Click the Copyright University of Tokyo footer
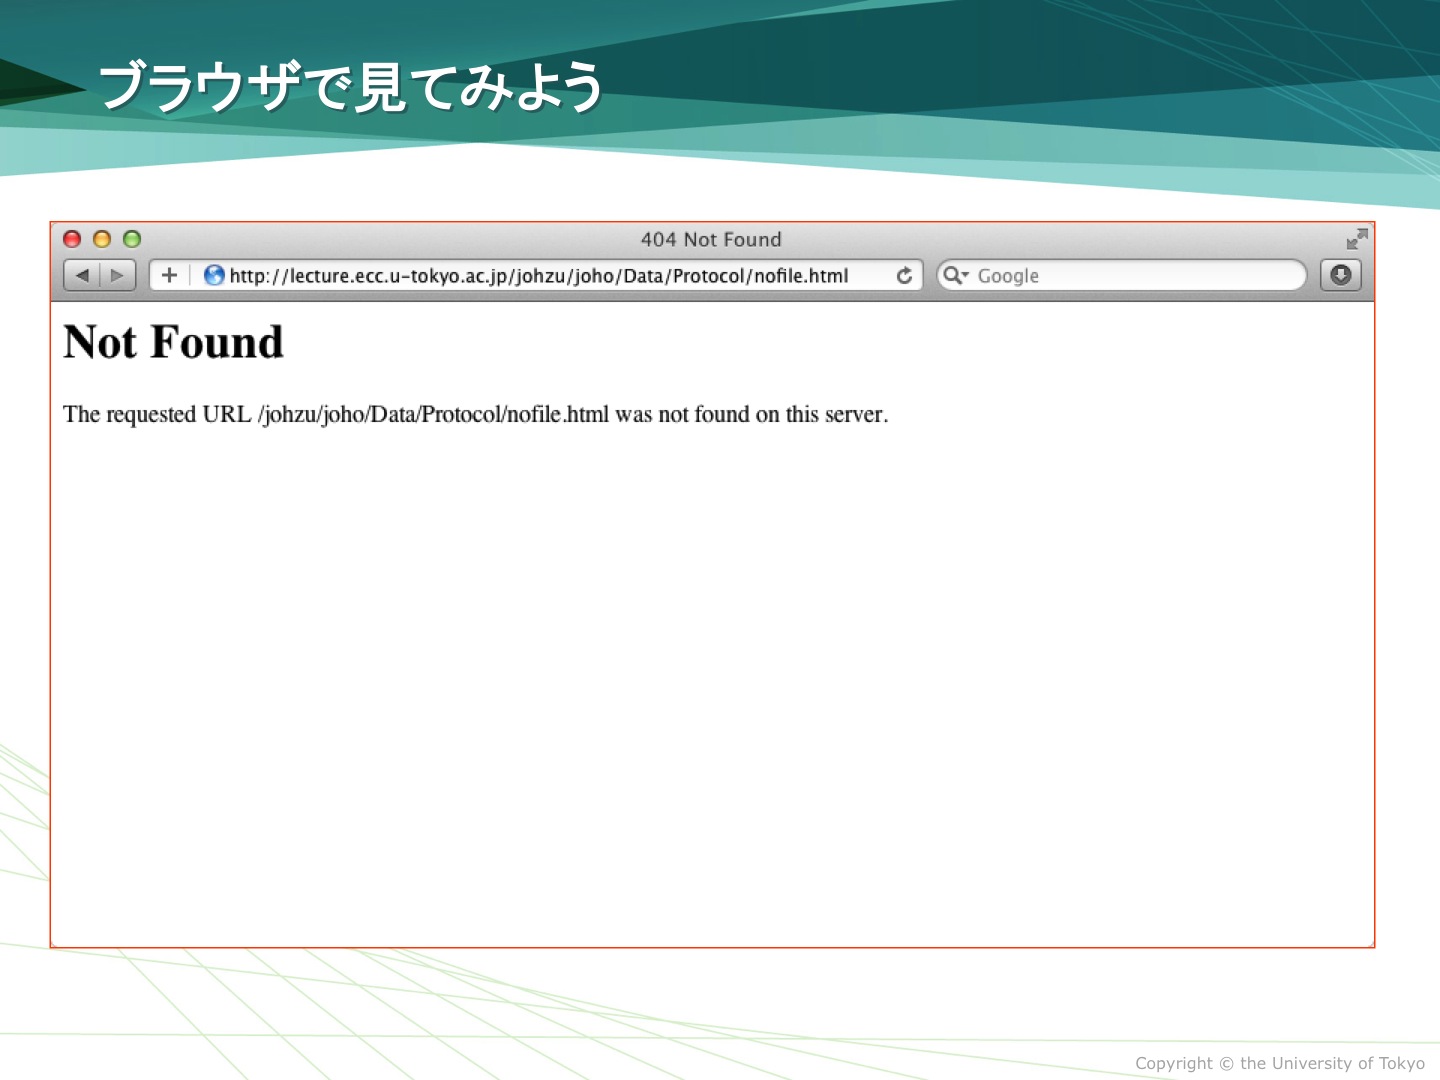This screenshot has height=1080, width=1440. pos(1279,1063)
